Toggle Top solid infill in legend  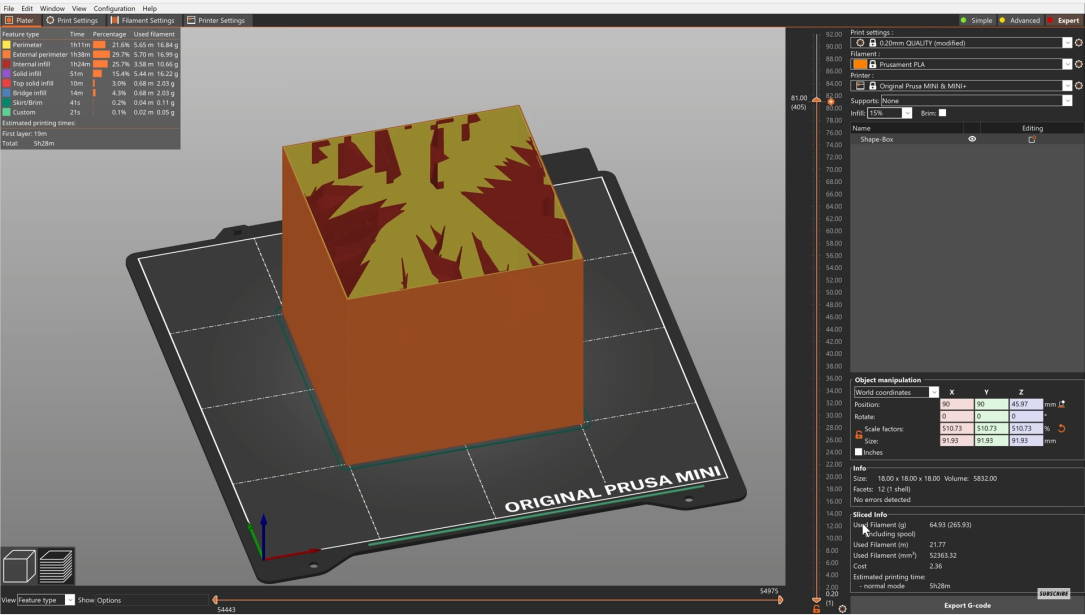click(28, 83)
